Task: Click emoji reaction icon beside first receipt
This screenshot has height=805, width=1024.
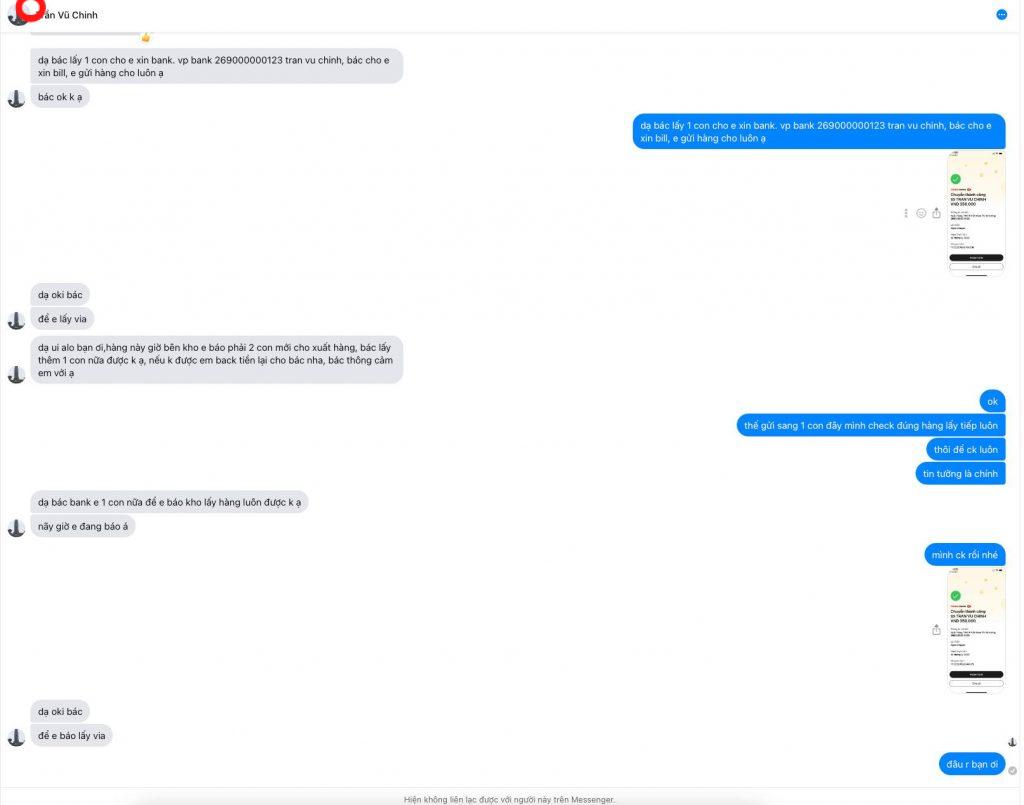Action: pos(921,213)
